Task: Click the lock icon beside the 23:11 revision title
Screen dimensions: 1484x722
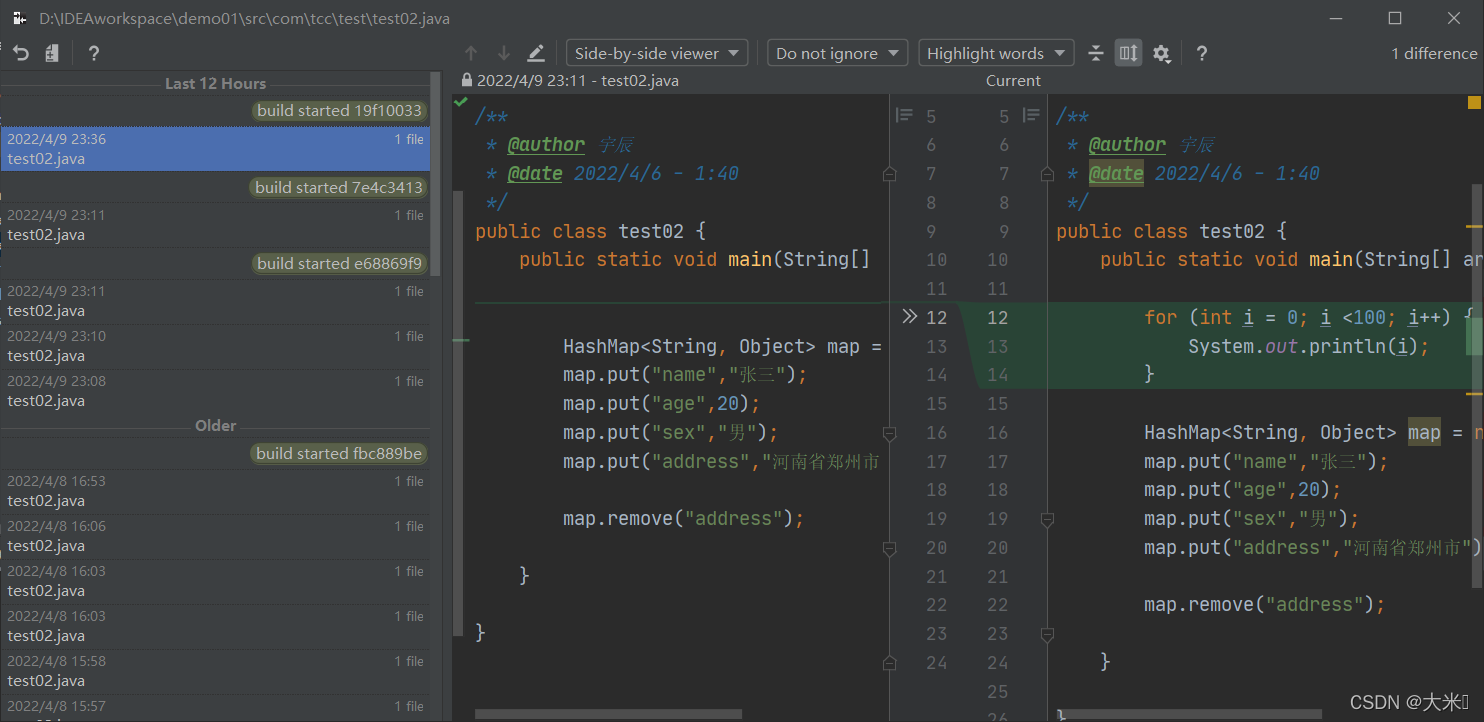Action: pyautogui.click(x=467, y=80)
